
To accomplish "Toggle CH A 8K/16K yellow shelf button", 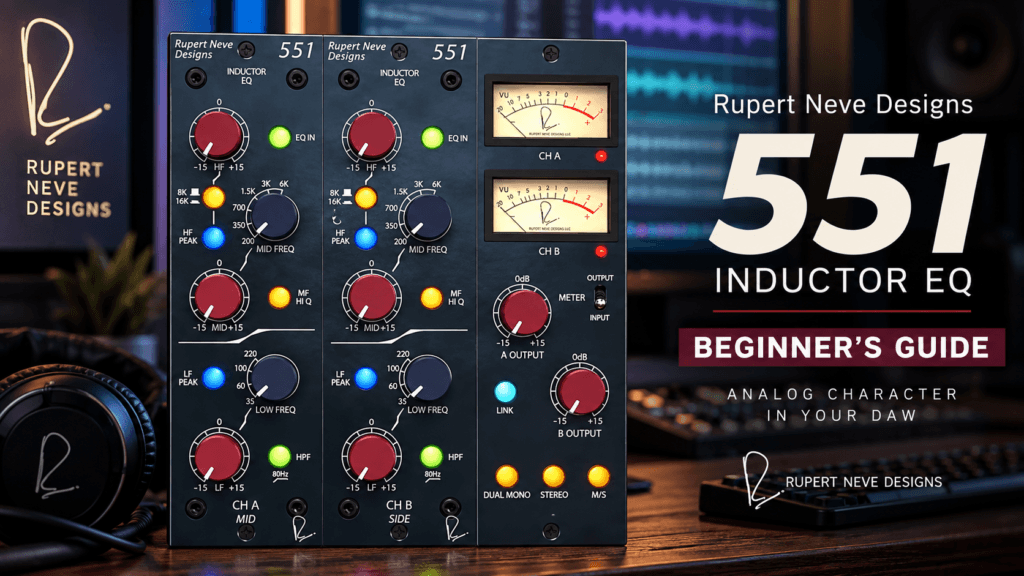I will [214, 197].
